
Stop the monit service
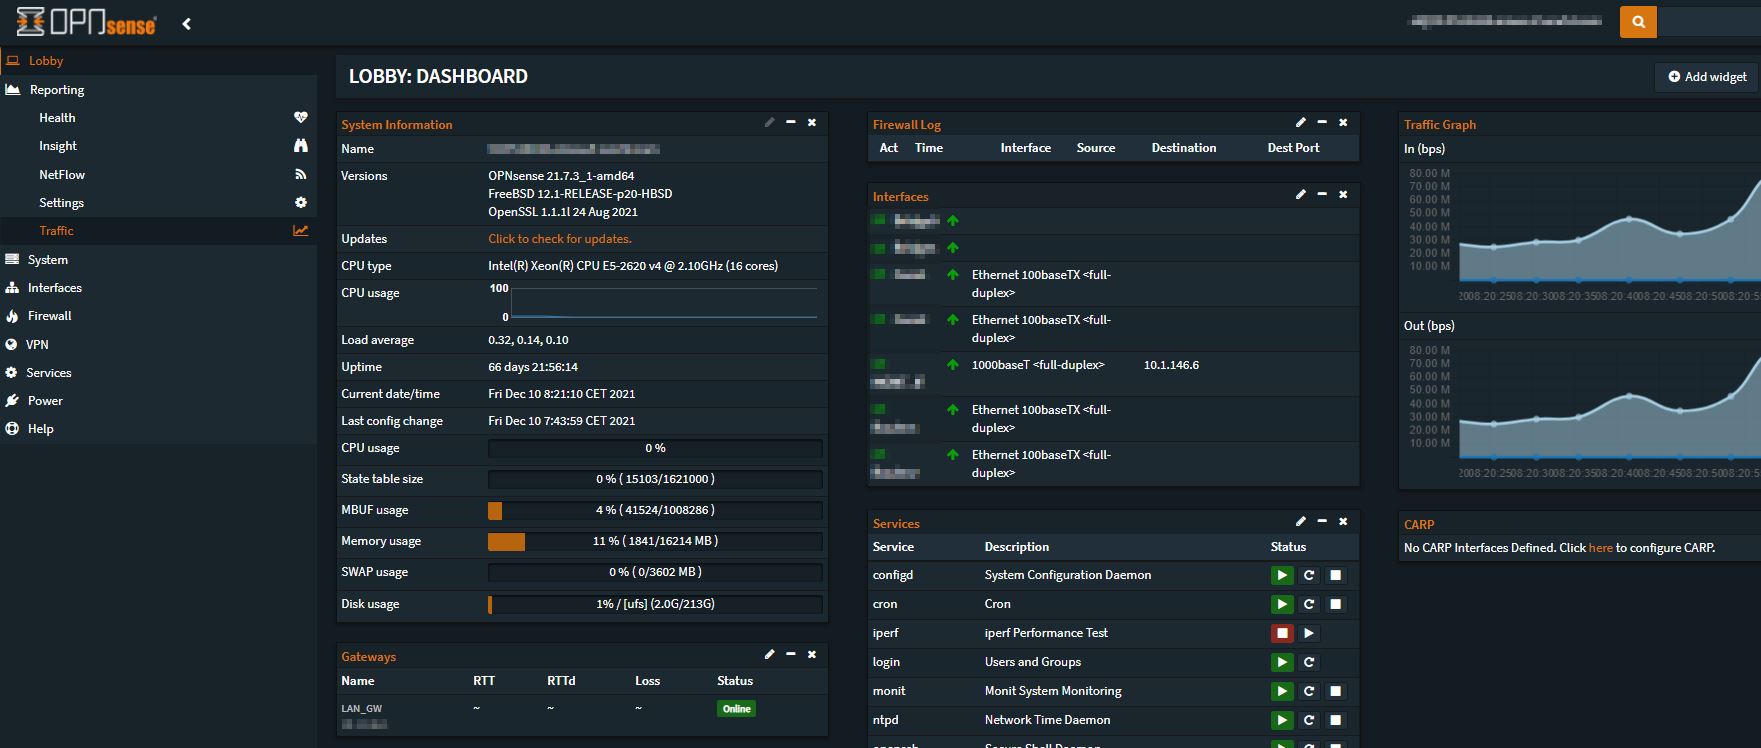(x=1335, y=691)
